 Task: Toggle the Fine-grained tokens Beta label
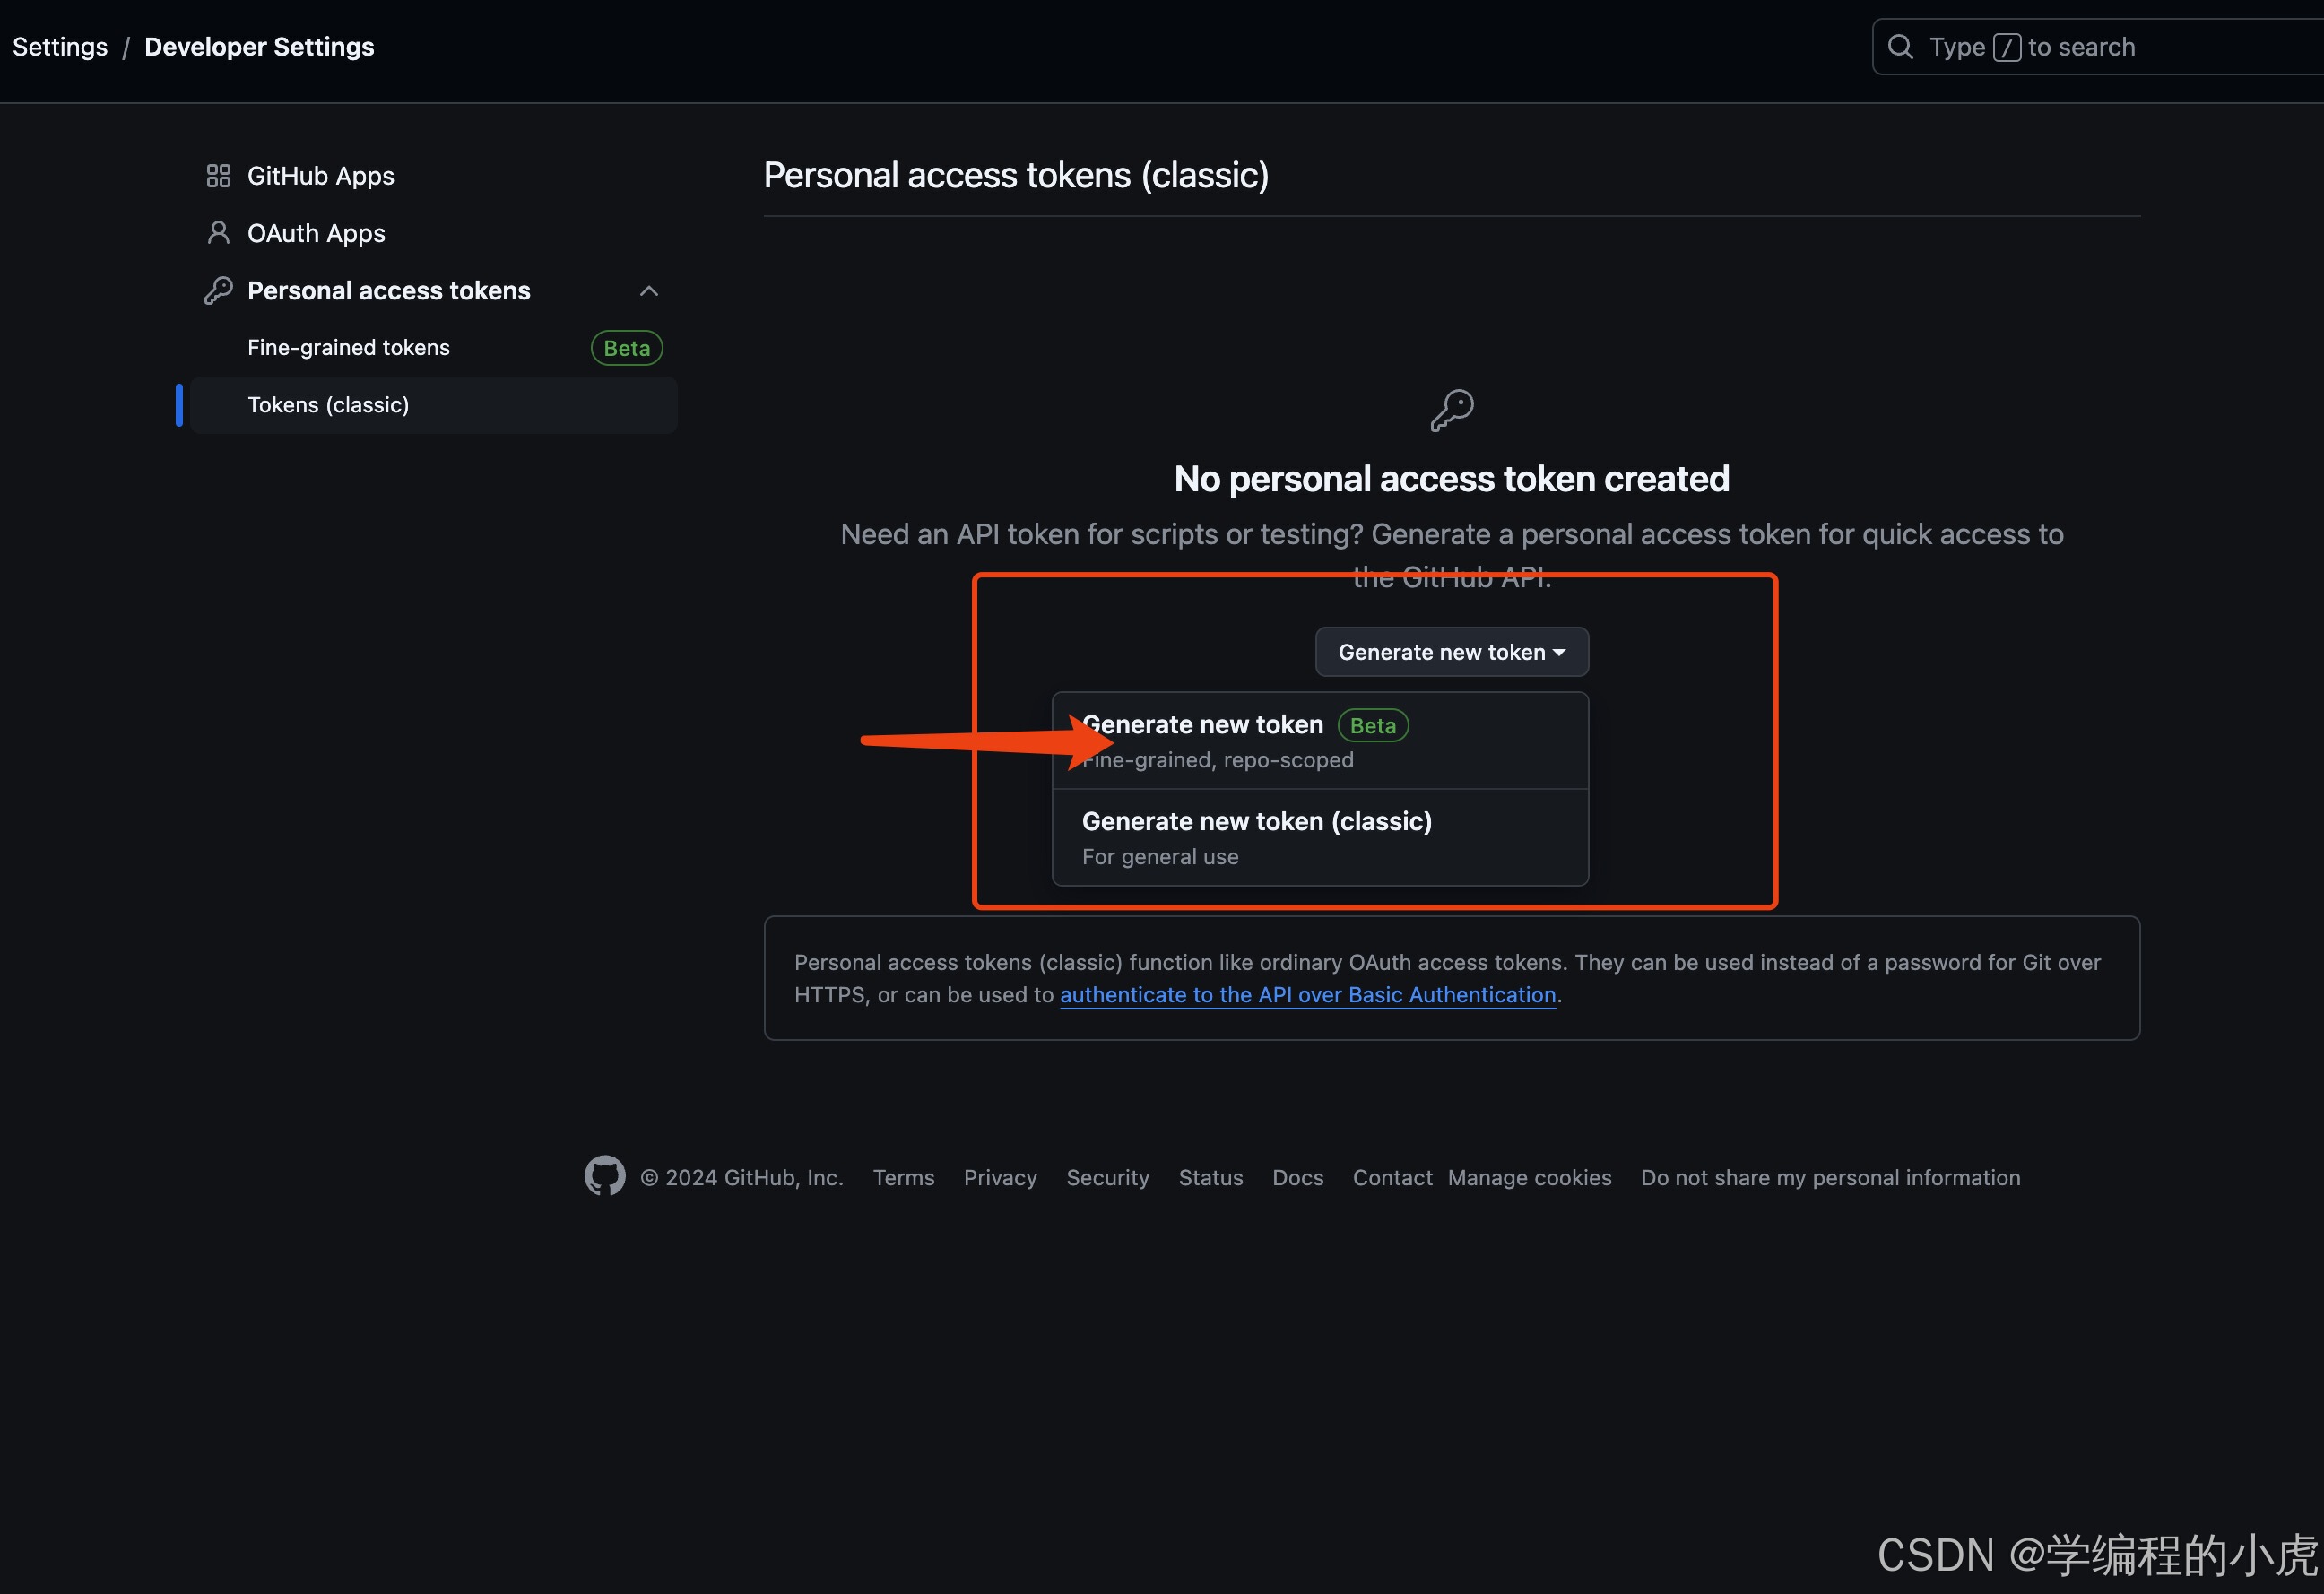coord(625,346)
